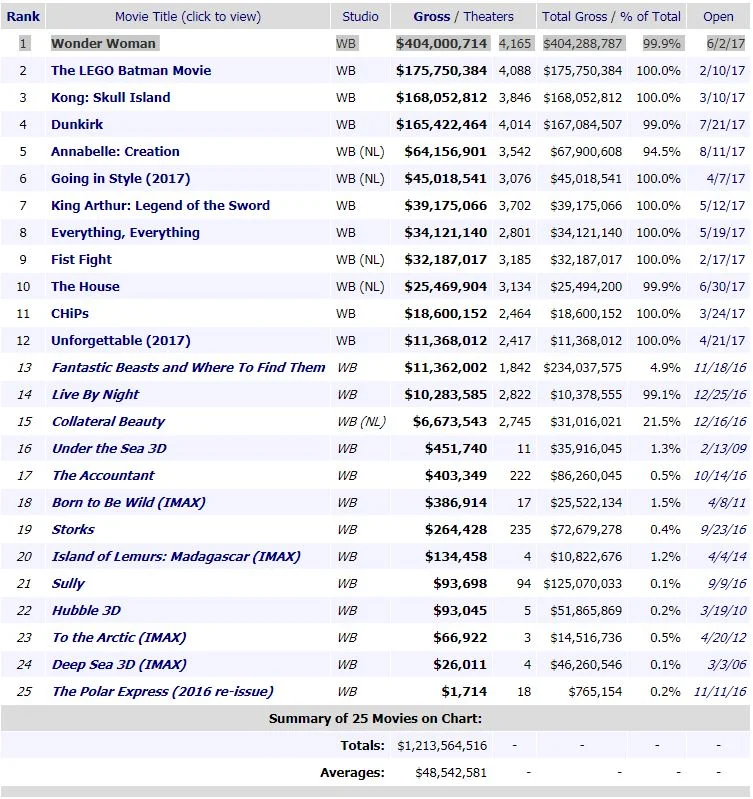The height and width of the screenshot is (799, 753).
Task: Select CHiPs theater count 2,464
Action: (515, 313)
